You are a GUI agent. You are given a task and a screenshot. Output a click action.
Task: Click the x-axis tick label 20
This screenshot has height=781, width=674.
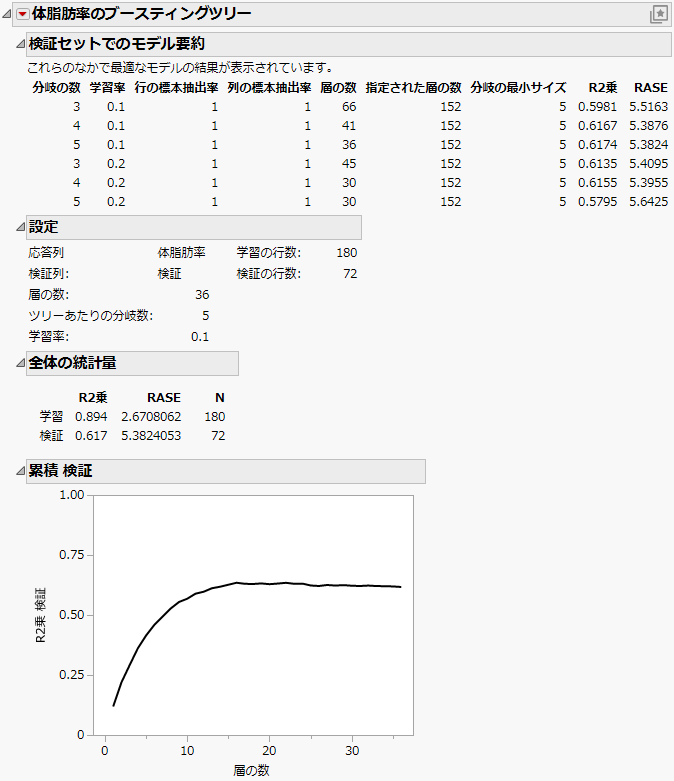(269, 751)
